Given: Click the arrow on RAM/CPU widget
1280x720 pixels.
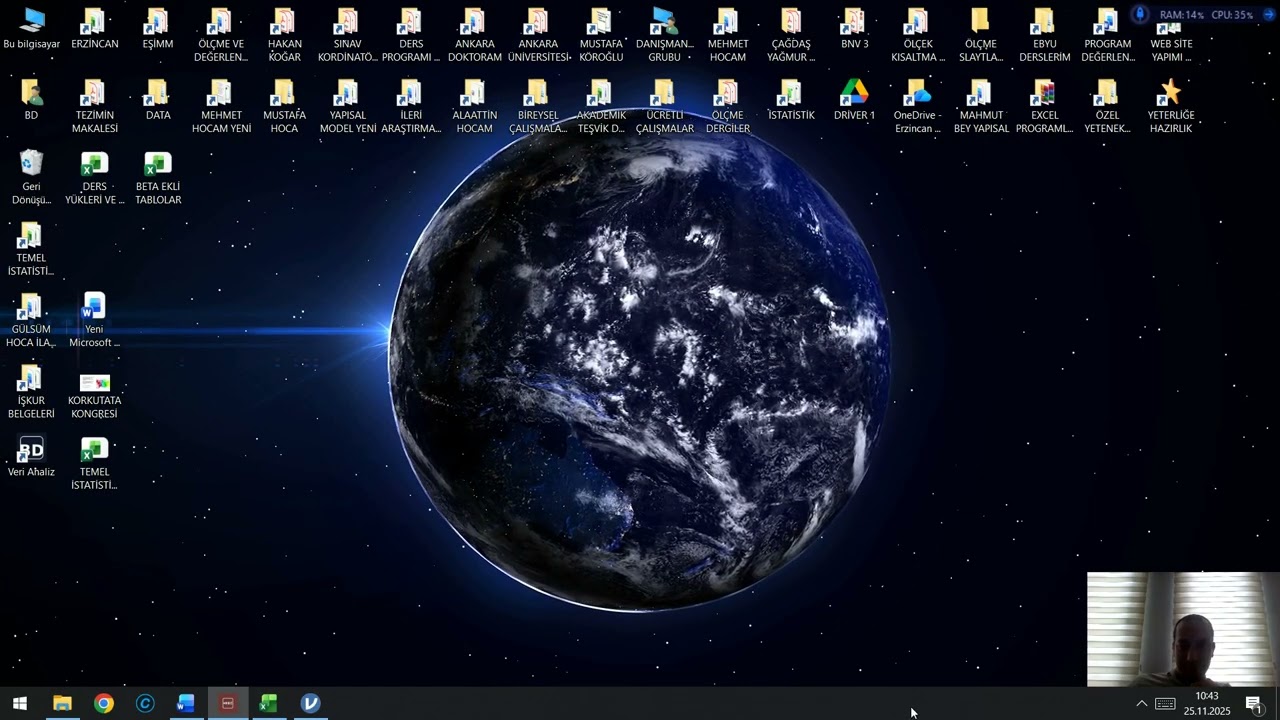Looking at the screenshot, I should 1269,14.
